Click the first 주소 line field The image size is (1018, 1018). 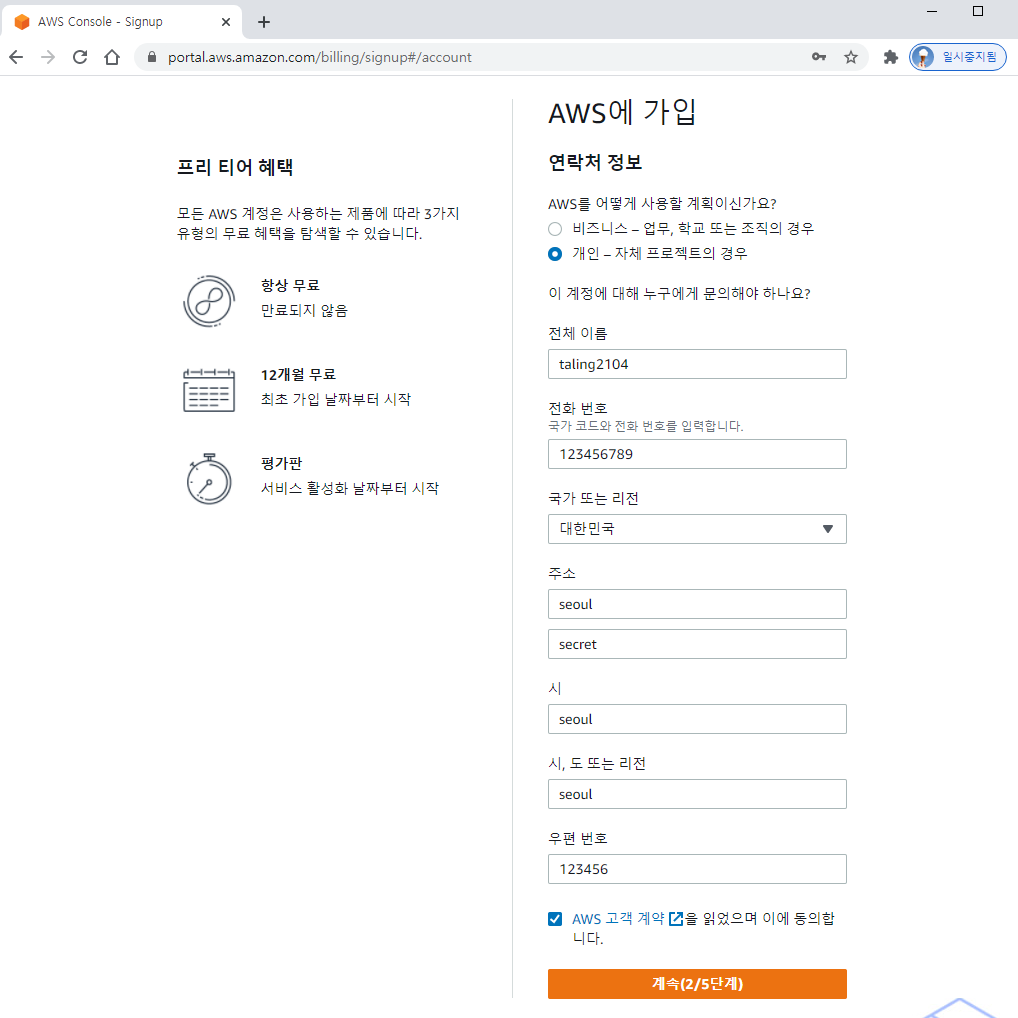click(697, 604)
